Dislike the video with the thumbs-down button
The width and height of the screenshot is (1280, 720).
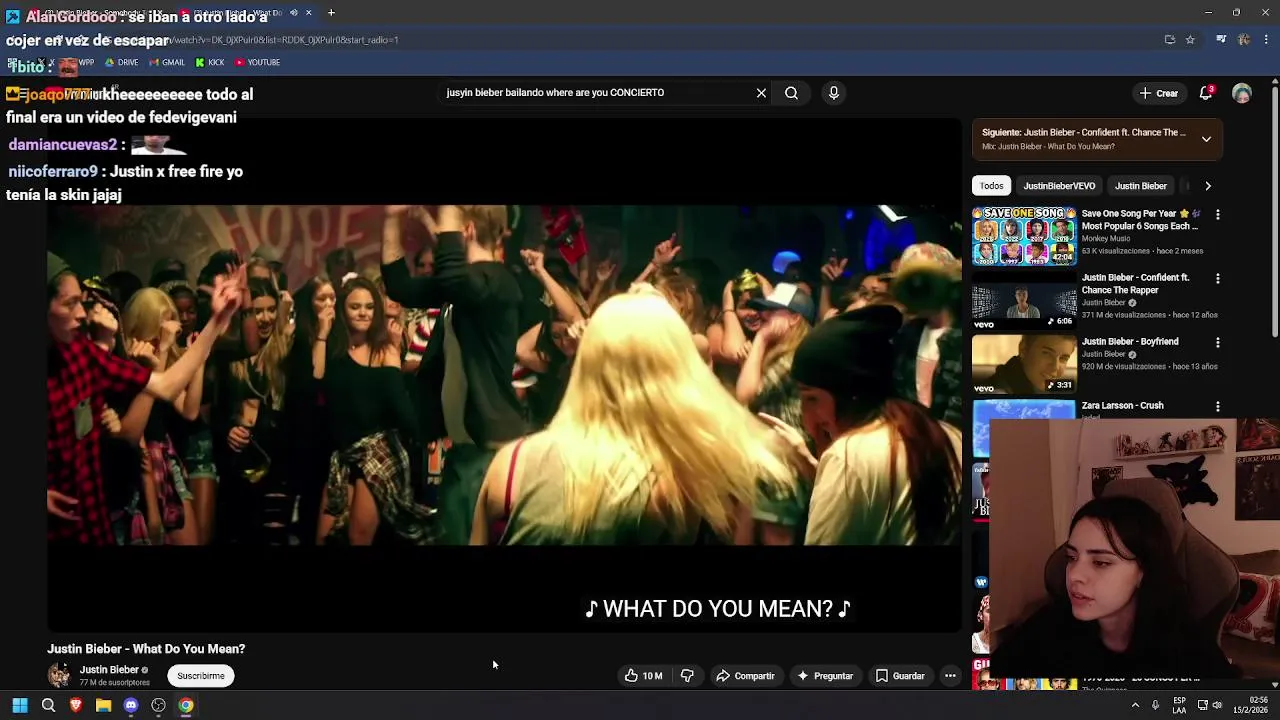coord(687,676)
